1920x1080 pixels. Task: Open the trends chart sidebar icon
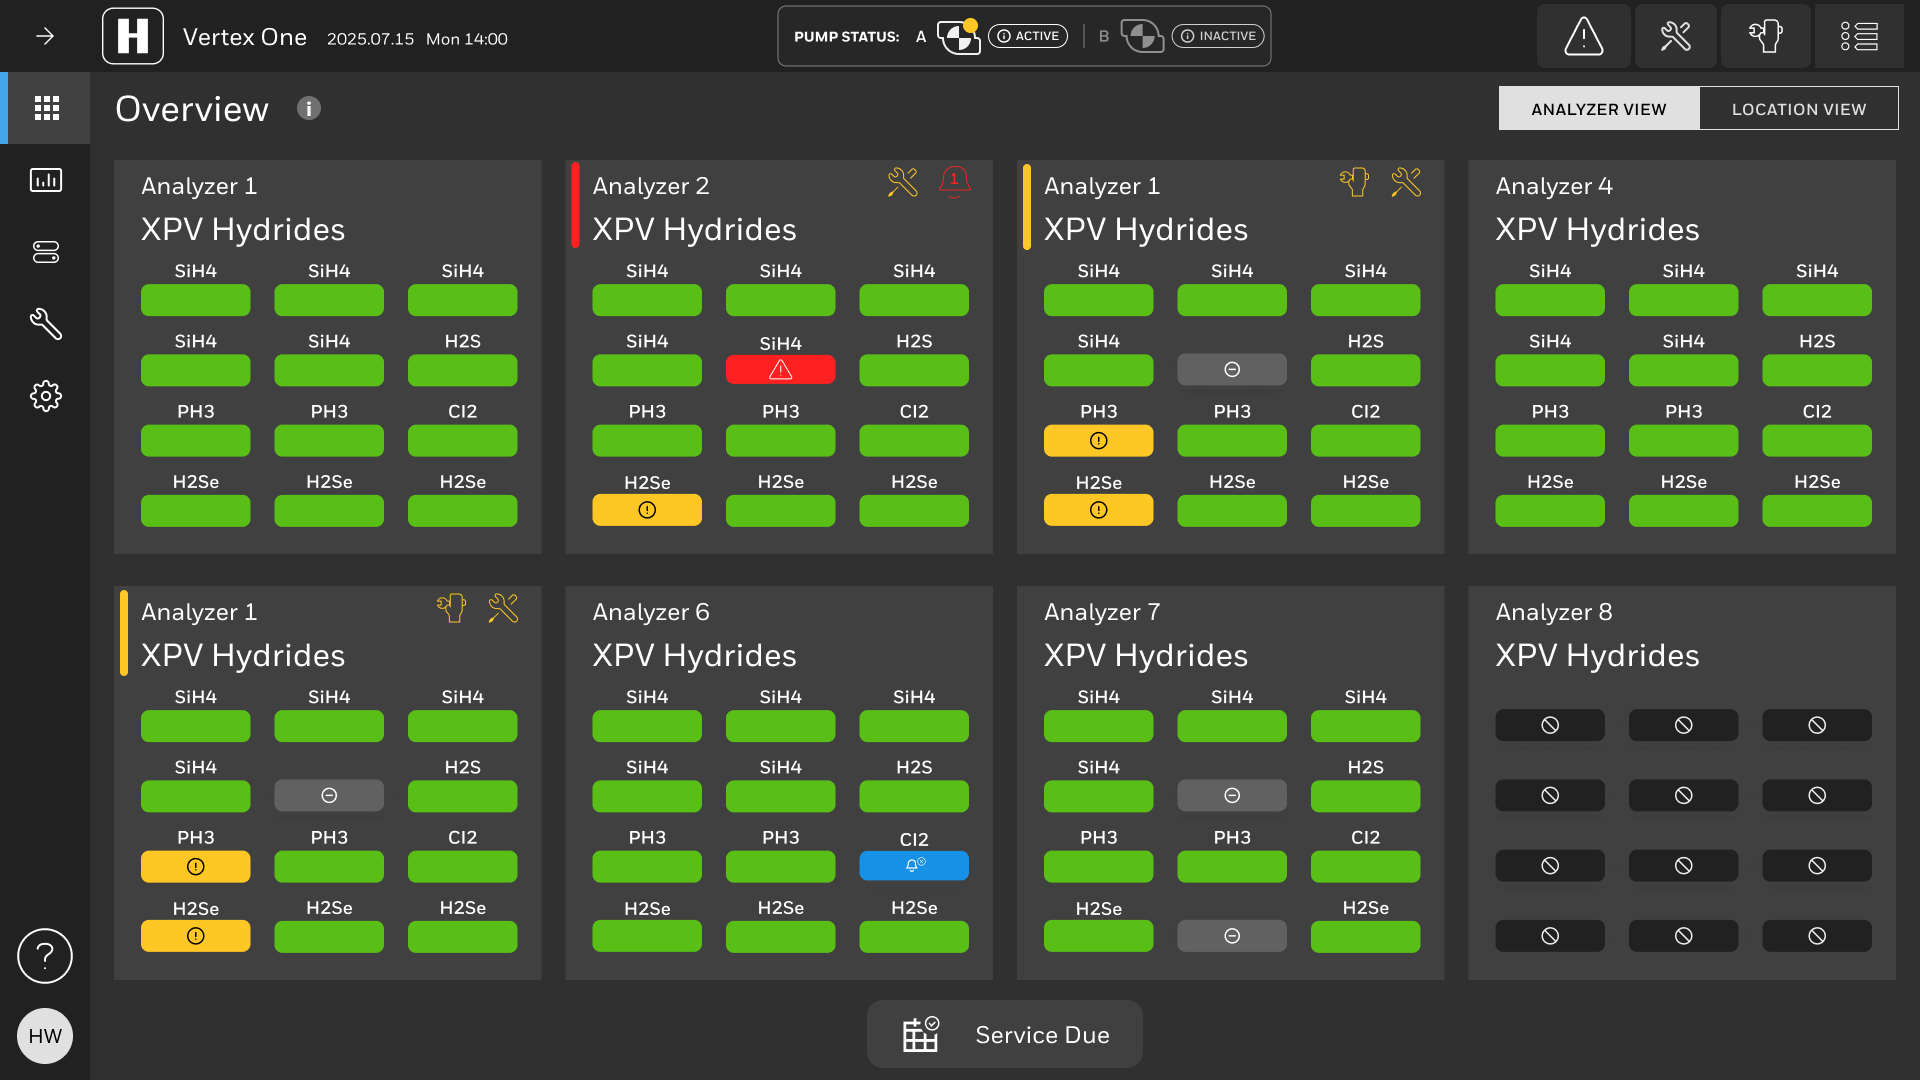(46, 180)
